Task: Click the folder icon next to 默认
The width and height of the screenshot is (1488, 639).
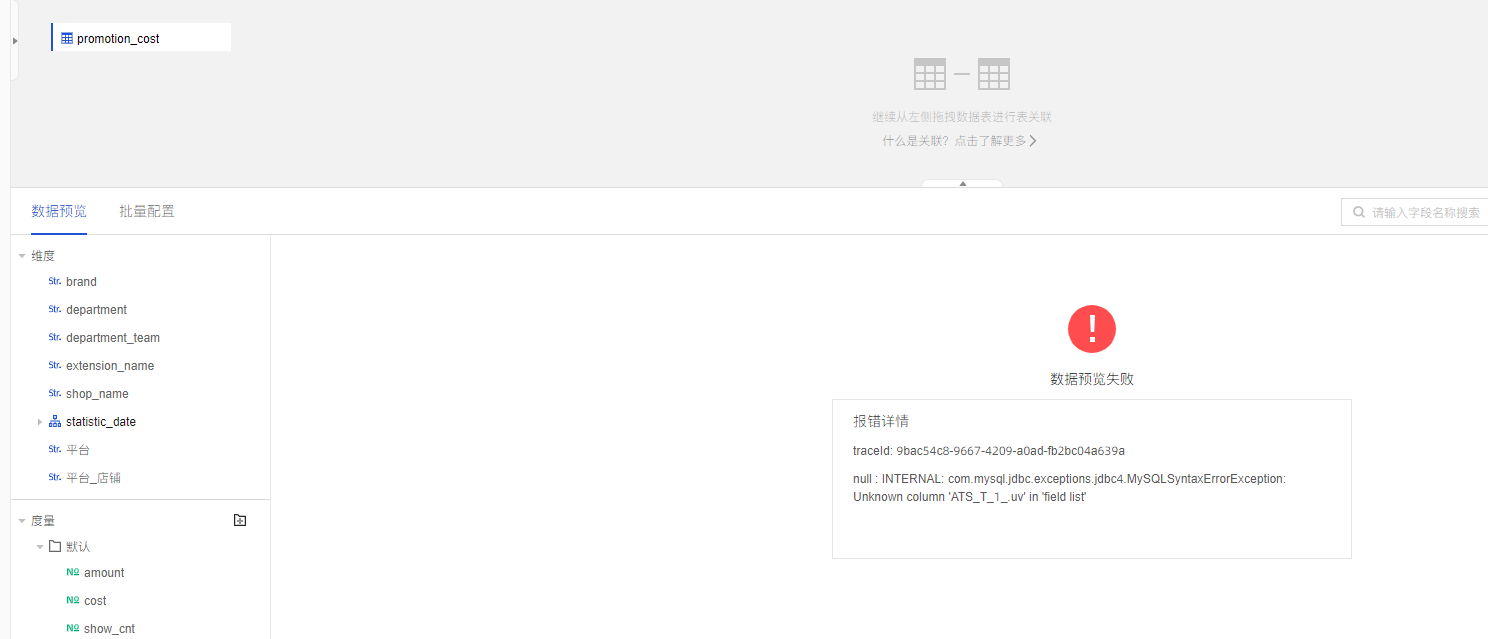Action: pyautogui.click(x=55, y=546)
